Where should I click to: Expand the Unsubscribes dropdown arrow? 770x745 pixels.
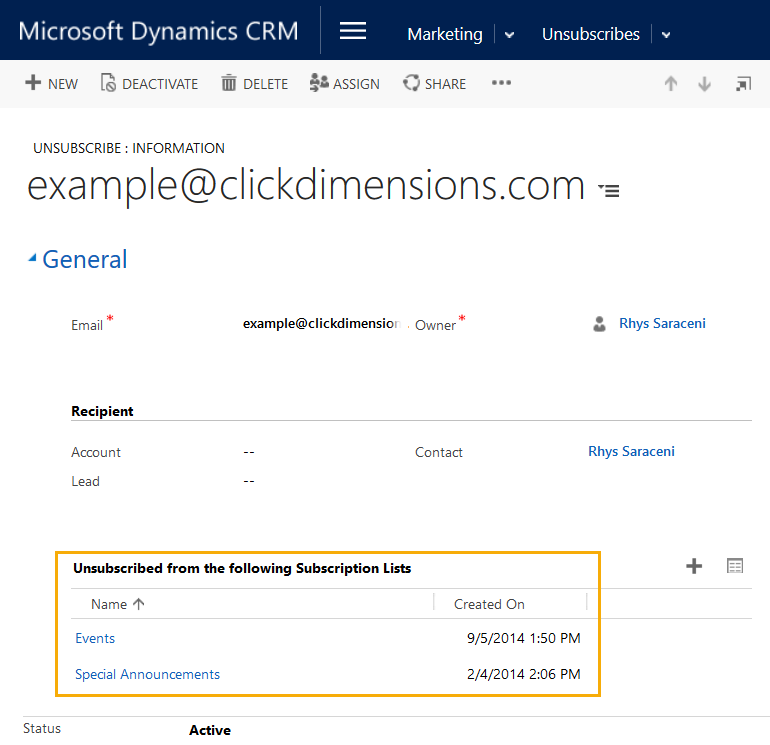coord(666,35)
